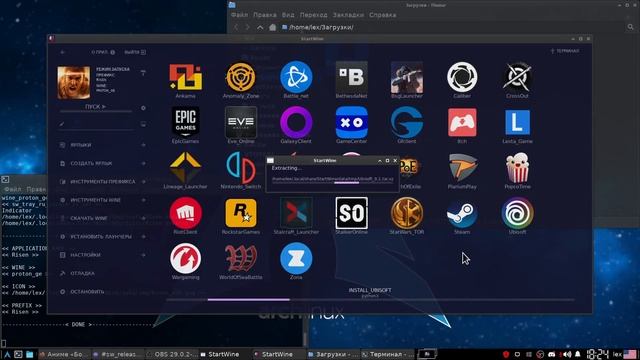Click the GalaxyClient purple ring icon
The width and height of the screenshot is (640, 360).
296,122
